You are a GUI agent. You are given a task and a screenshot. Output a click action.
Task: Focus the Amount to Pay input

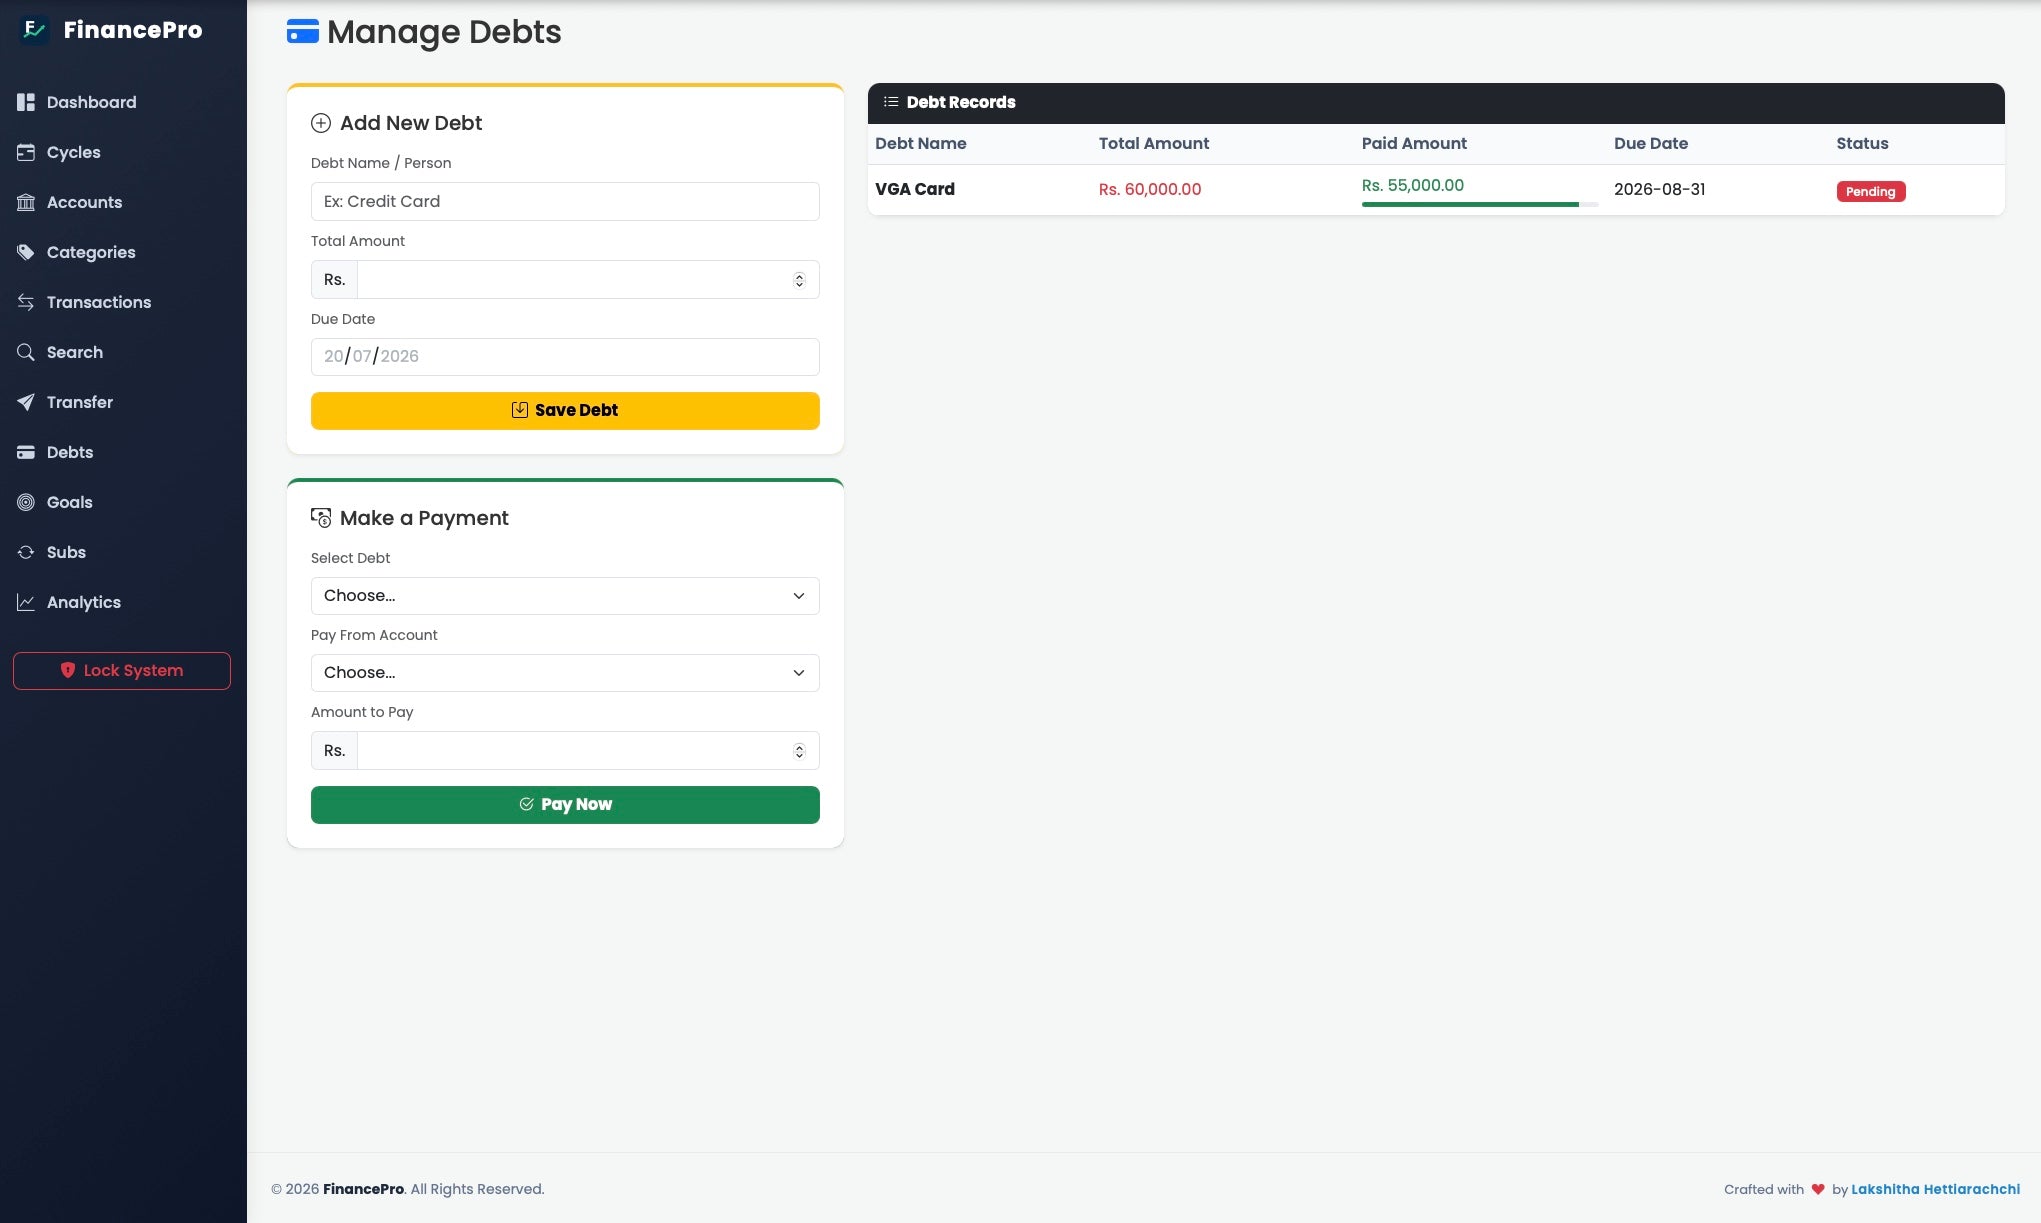pyautogui.click(x=588, y=751)
